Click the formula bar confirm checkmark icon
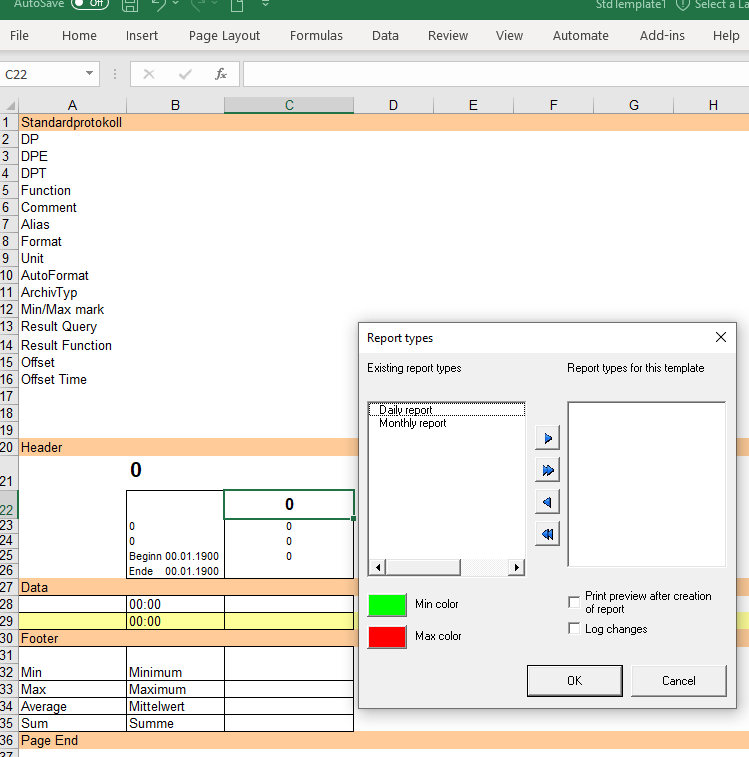 pyautogui.click(x=185, y=74)
